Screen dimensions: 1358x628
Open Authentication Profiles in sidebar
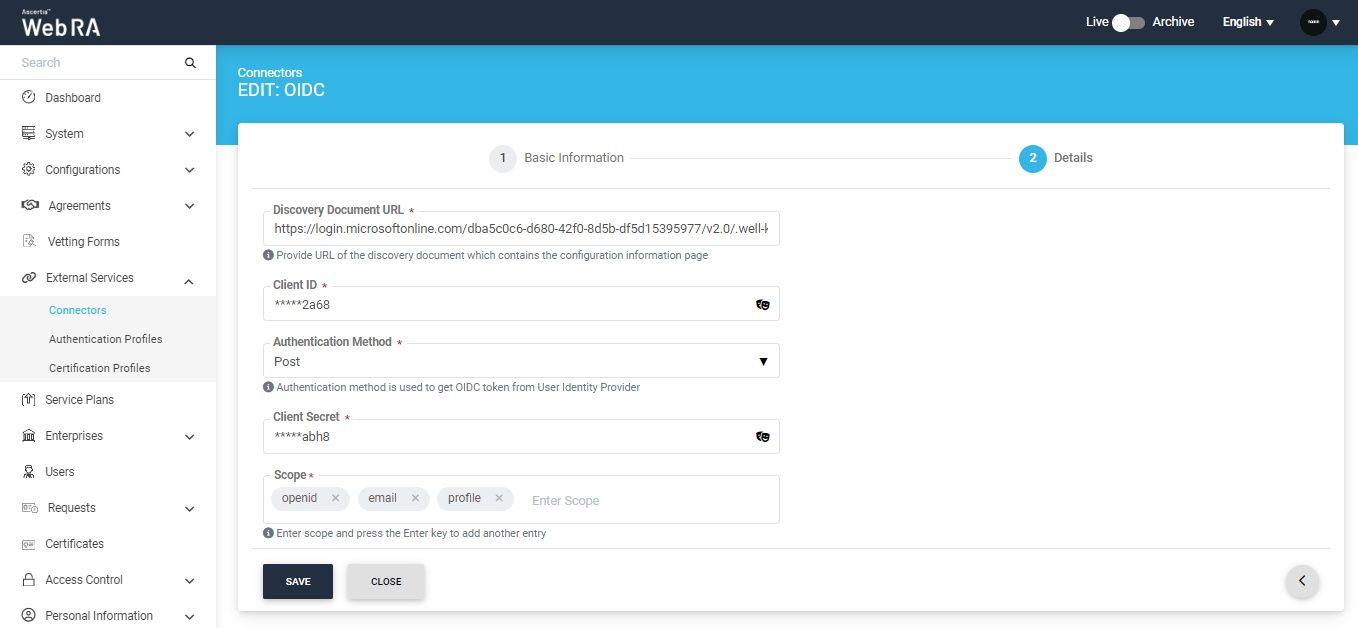106,339
